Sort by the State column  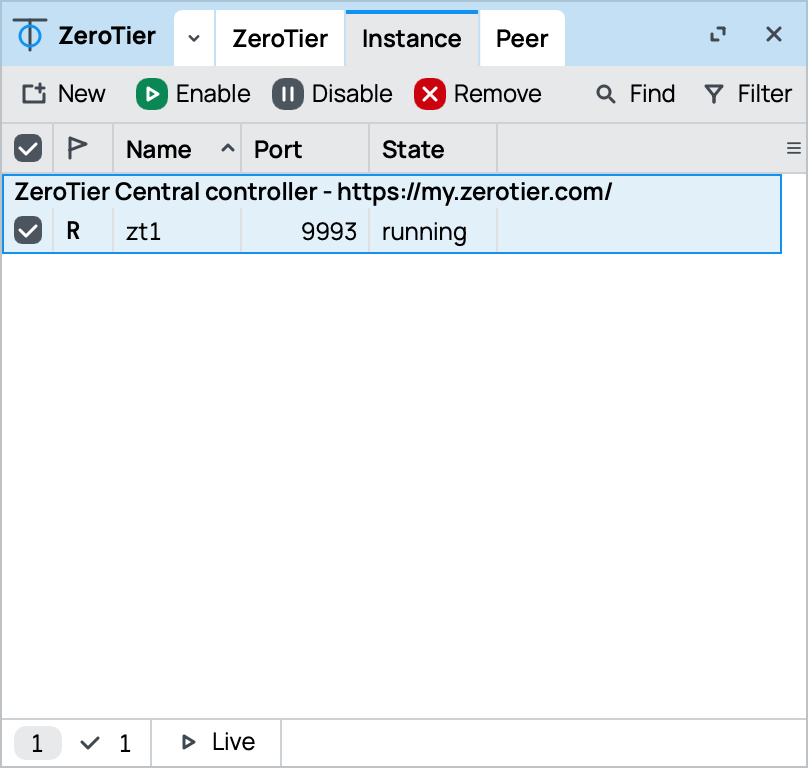click(x=433, y=149)
